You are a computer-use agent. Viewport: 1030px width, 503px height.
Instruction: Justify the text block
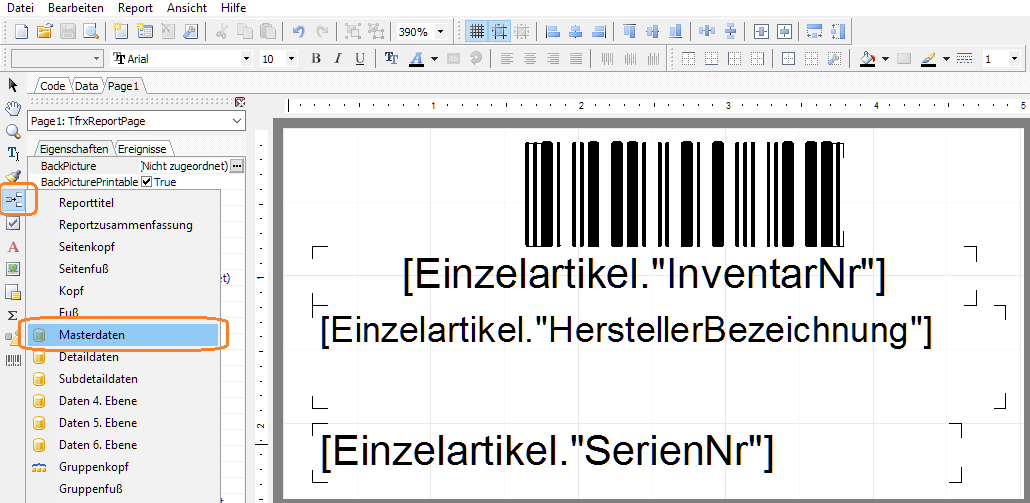(x=576, y=58)
